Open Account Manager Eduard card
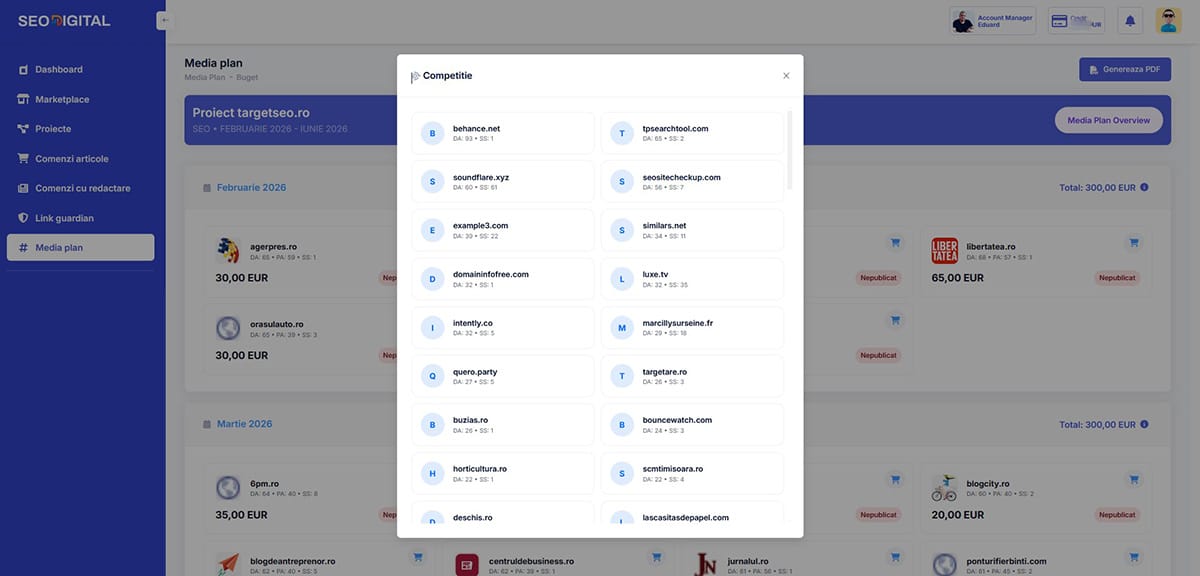Screen dimensions: 1200x576 point(992,21)
